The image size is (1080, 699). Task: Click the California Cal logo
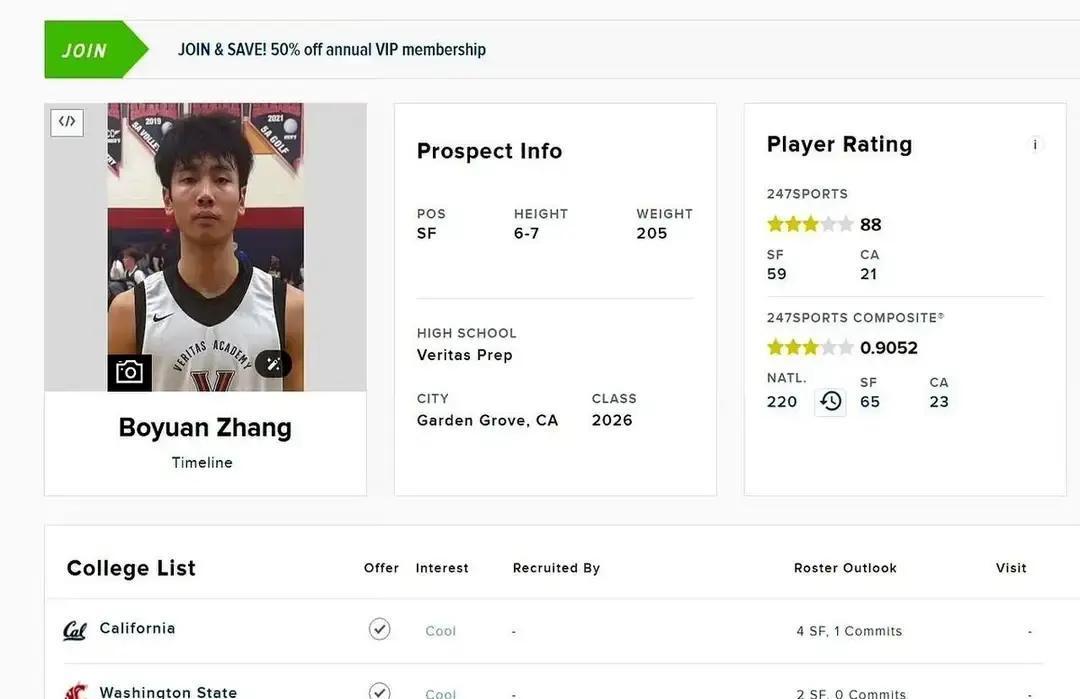tap(75, 630)
